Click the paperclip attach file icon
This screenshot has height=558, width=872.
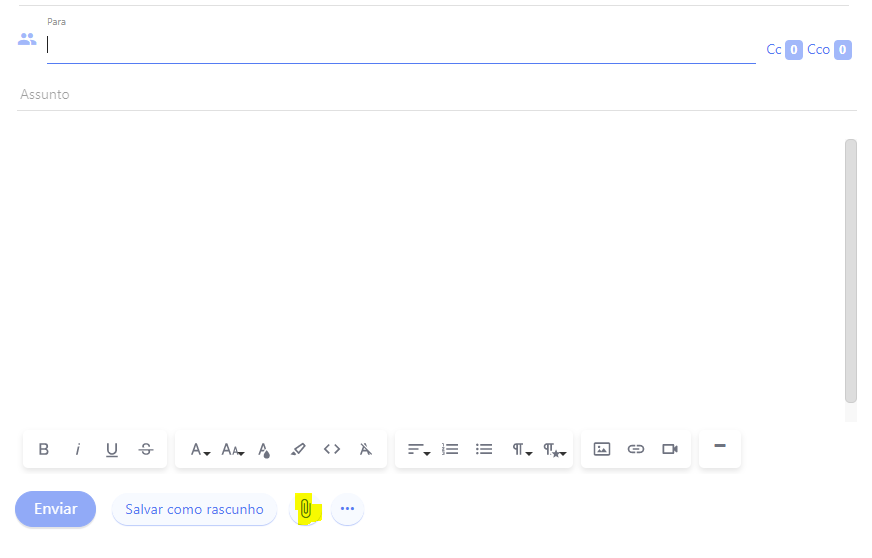pyautogui.click(x=306, y=509)
